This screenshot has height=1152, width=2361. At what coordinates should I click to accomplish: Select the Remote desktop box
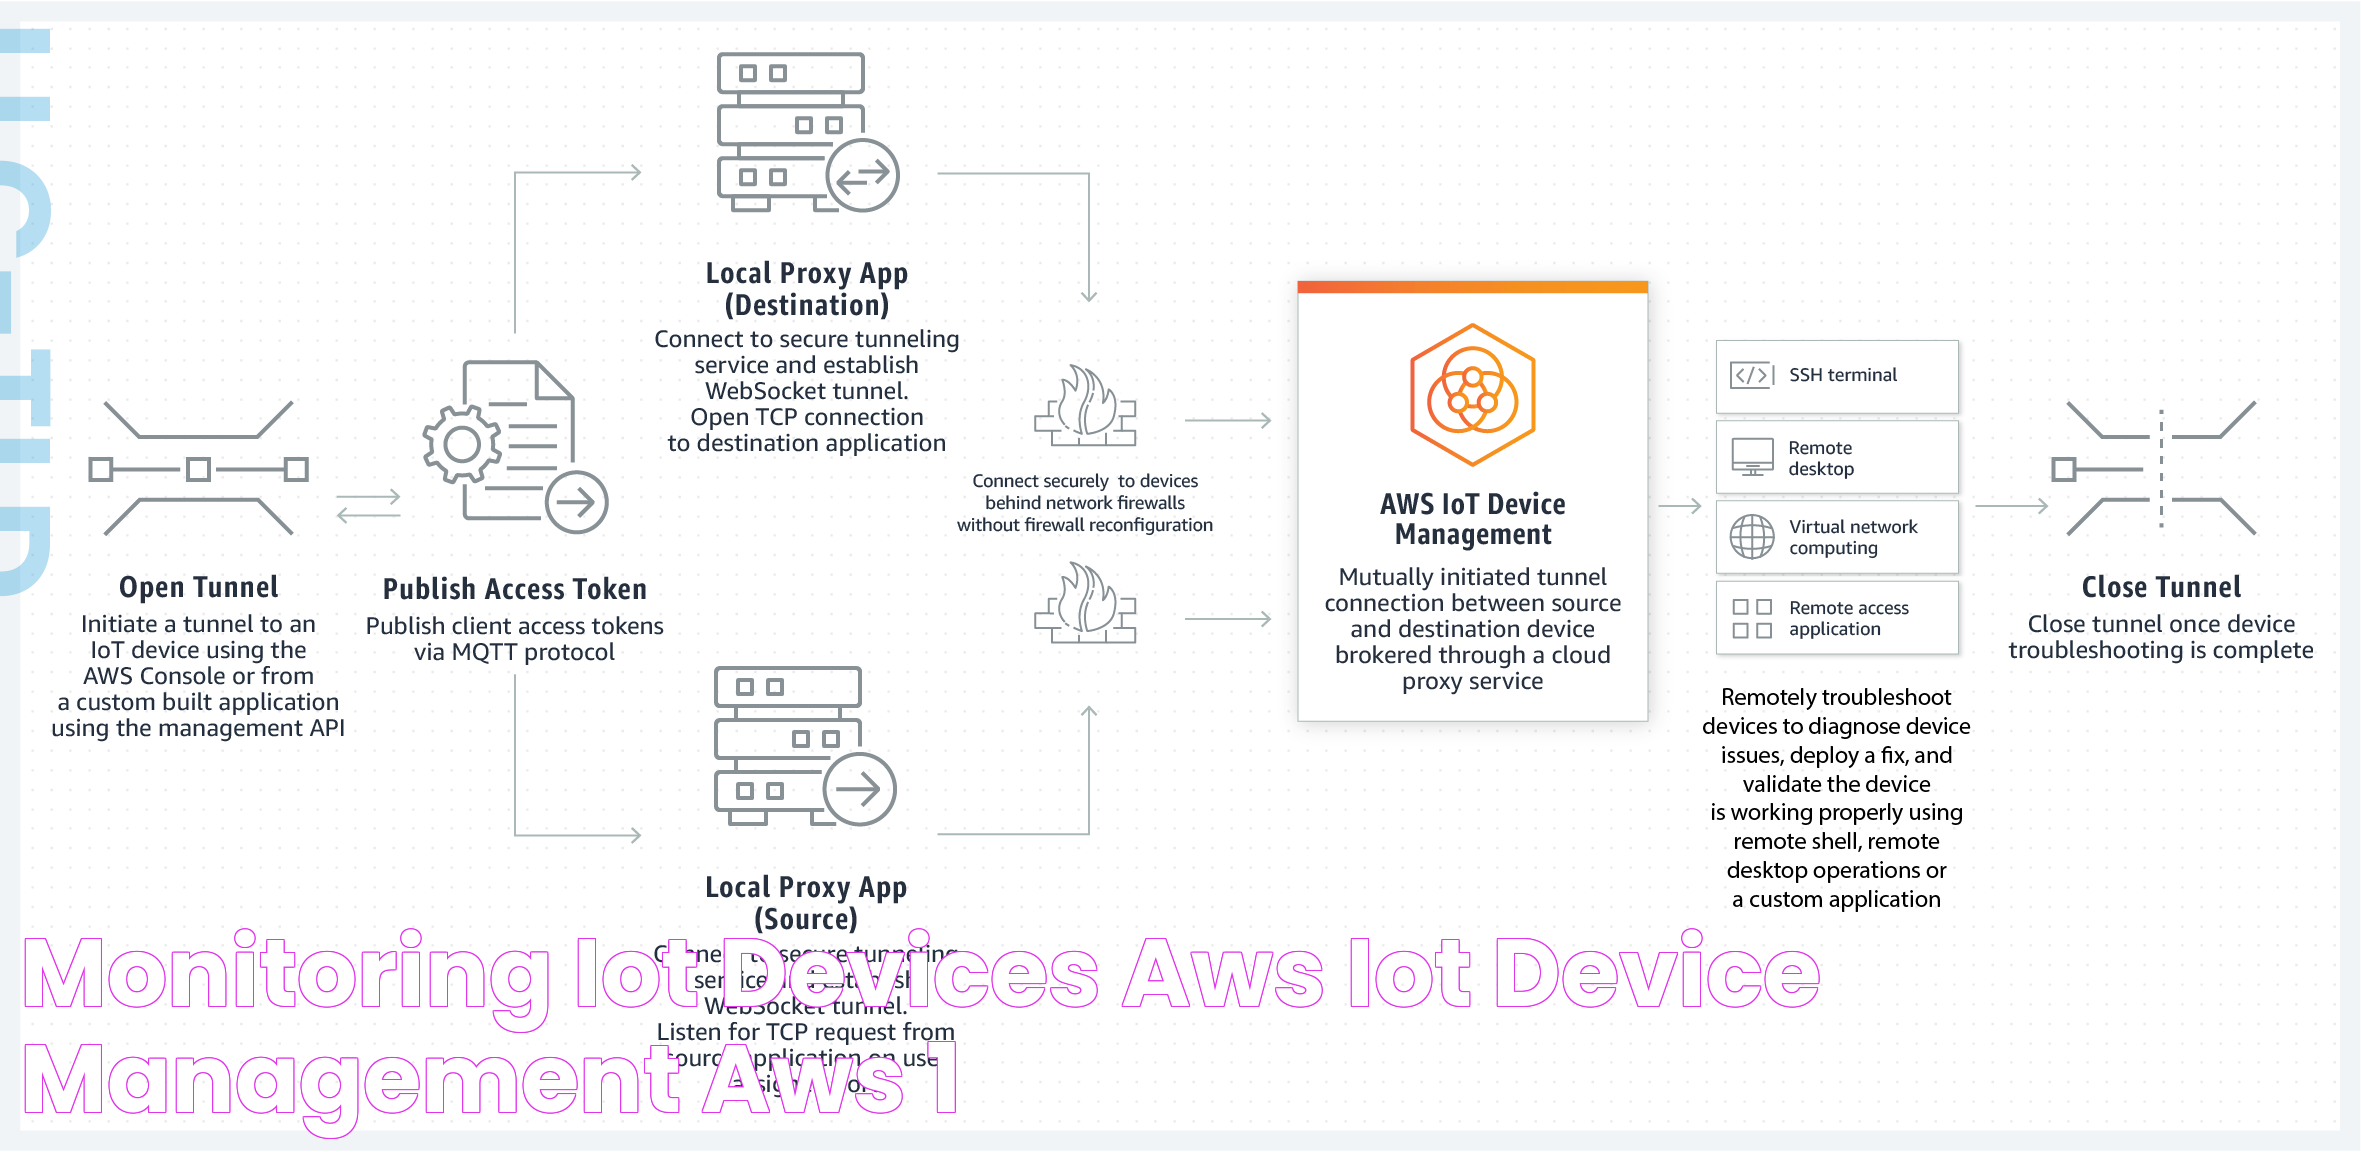click(1837, 457)
